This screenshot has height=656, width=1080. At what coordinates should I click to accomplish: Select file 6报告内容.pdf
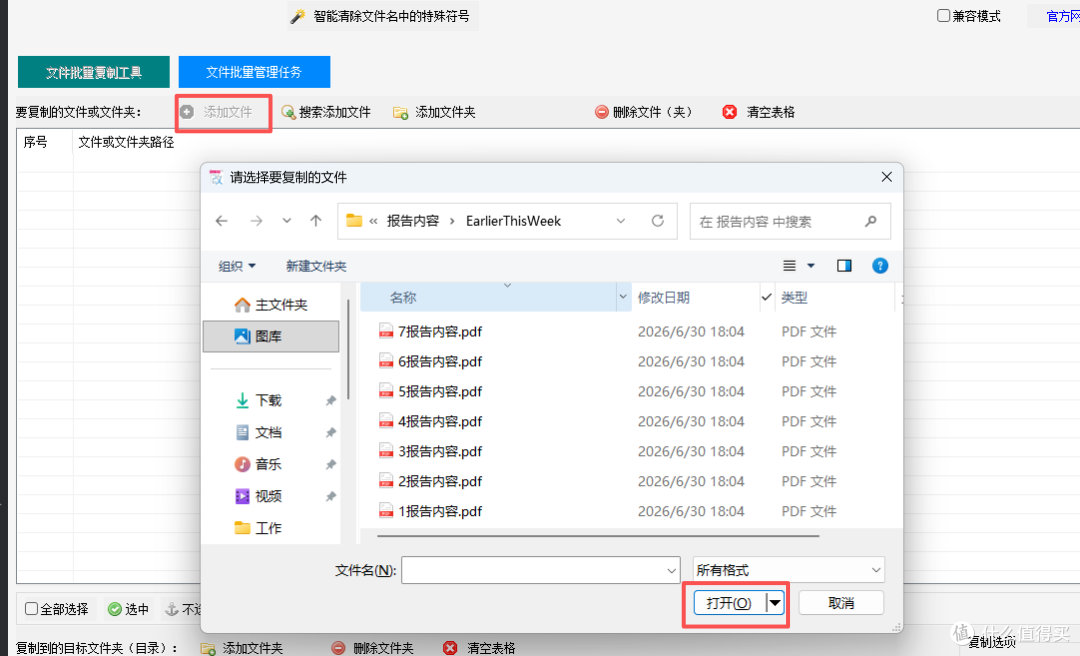point(439,361)
